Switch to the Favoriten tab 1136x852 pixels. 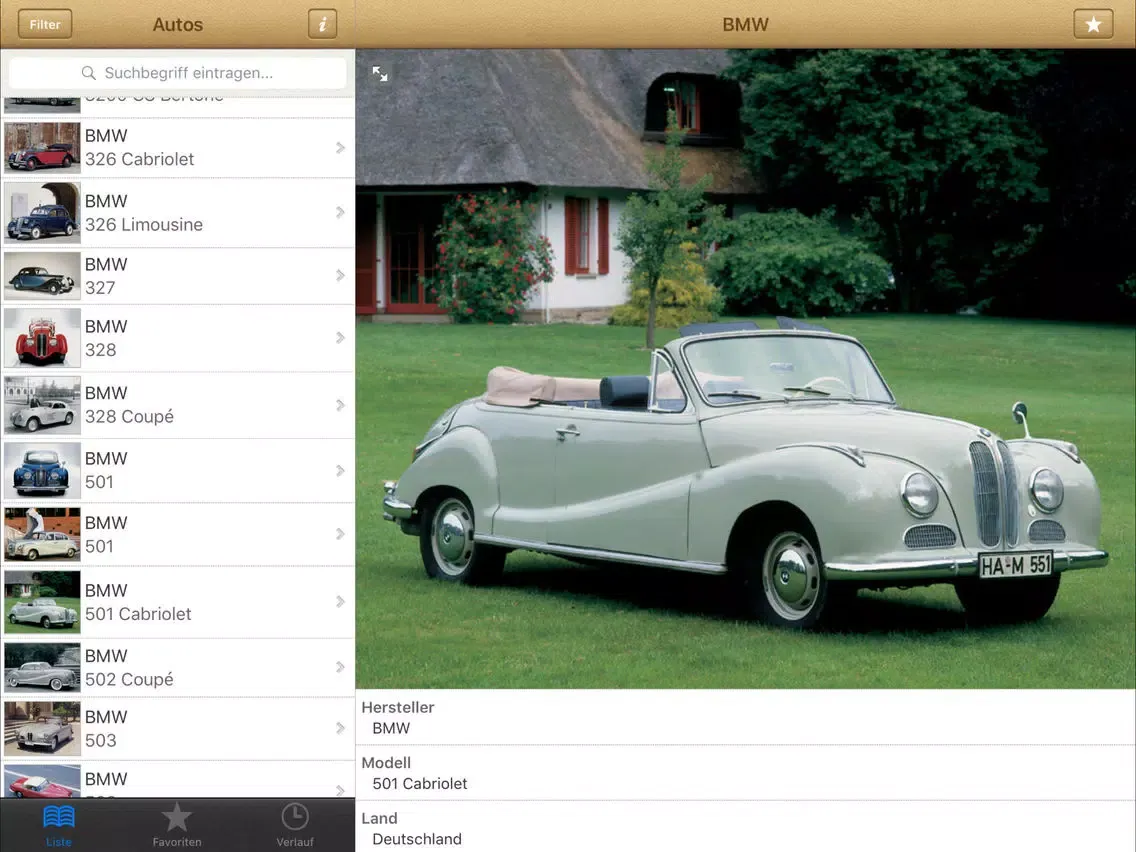click(x=177, y=824)
